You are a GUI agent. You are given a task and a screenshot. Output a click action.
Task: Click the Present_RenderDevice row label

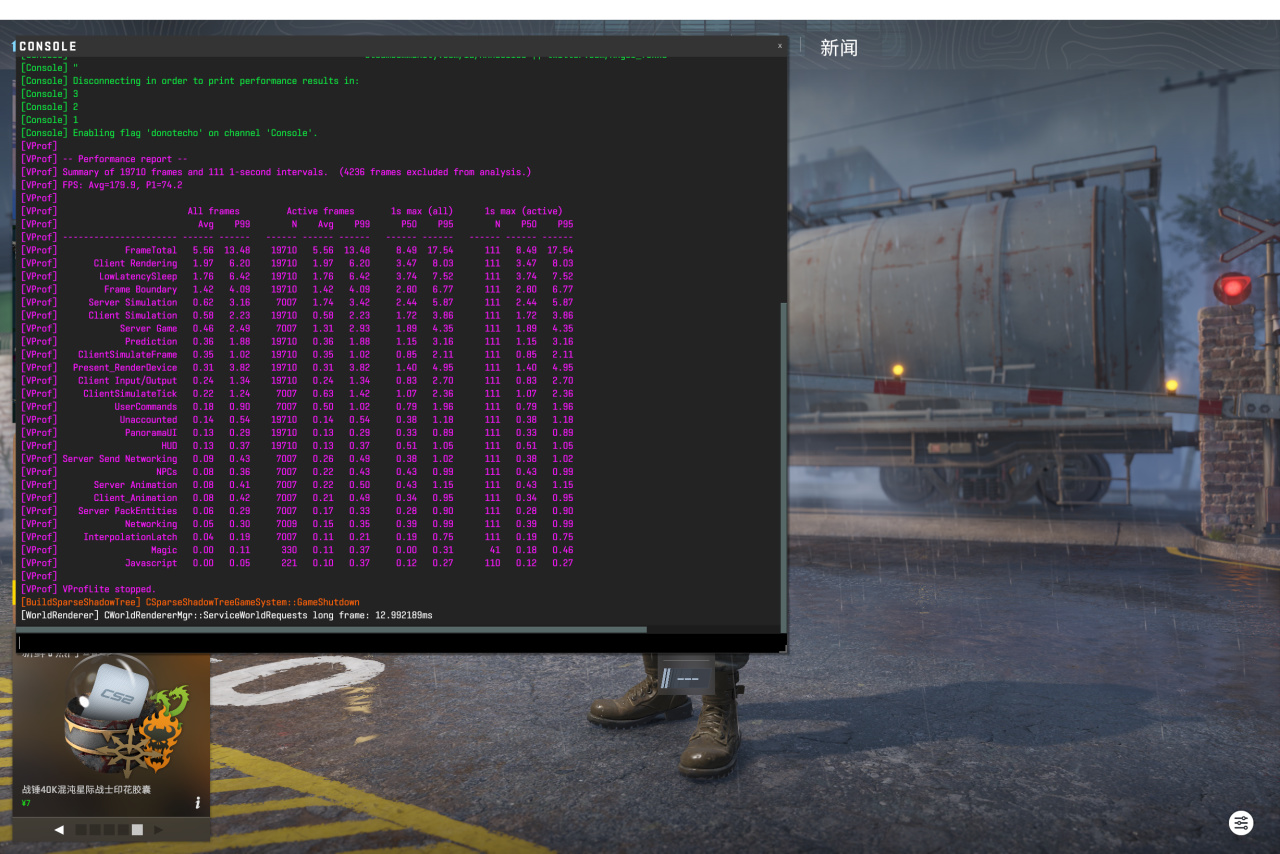[x=125, y=367]
